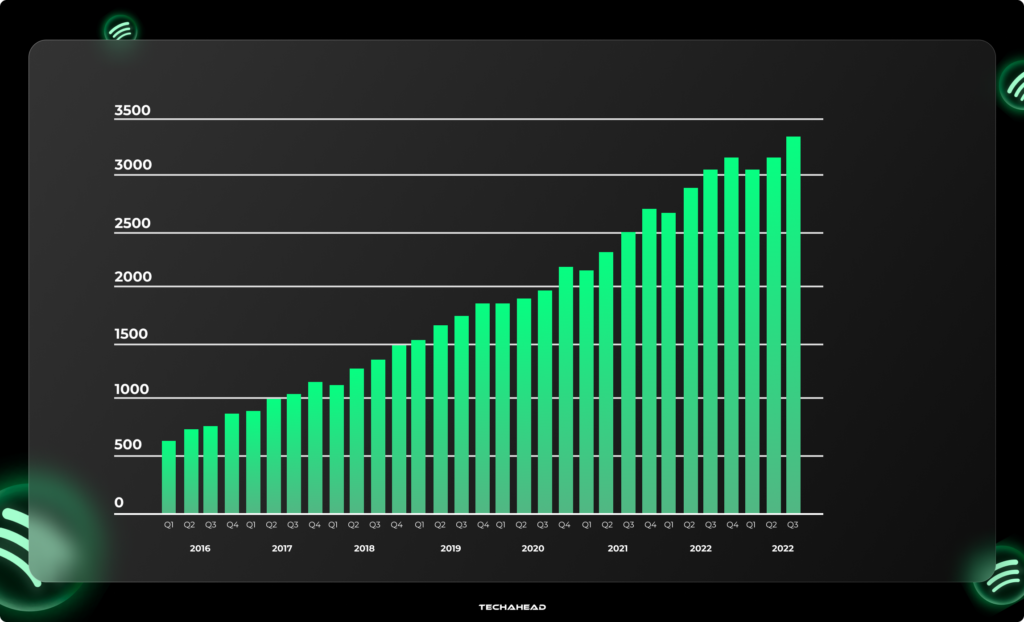The height and width of the screenshot is (622, 1024).
Task: Select the 2500 y-axis label
Action: click(133, 223)
